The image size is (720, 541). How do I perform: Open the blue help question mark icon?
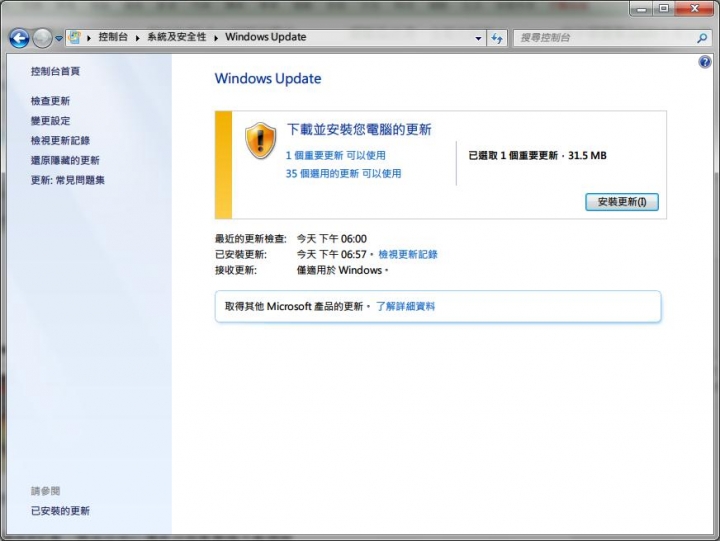(705, 62)
